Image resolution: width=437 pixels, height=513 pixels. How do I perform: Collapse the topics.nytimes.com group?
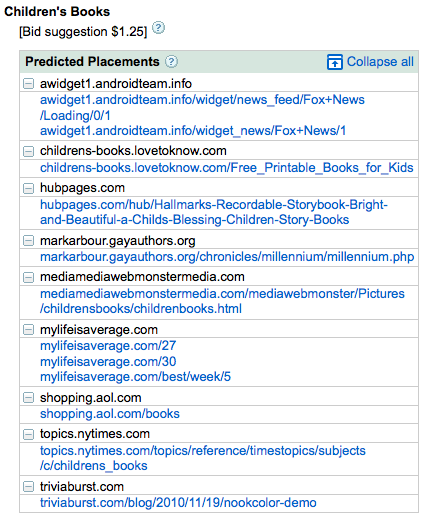[x=29, y=434]
